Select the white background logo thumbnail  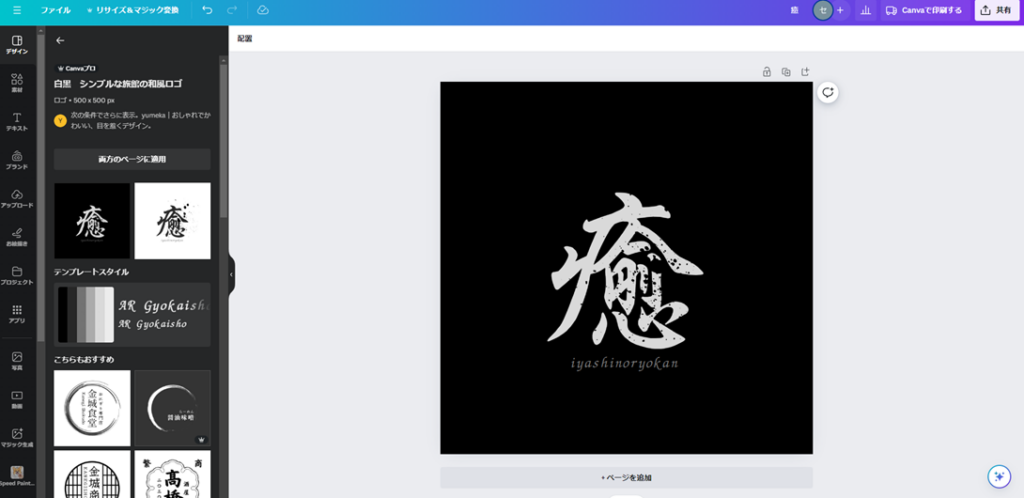[172, 220]
